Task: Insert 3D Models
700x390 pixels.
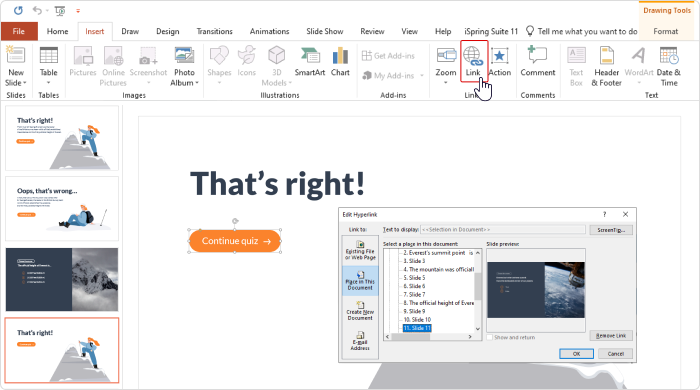Action: (276, 67)
